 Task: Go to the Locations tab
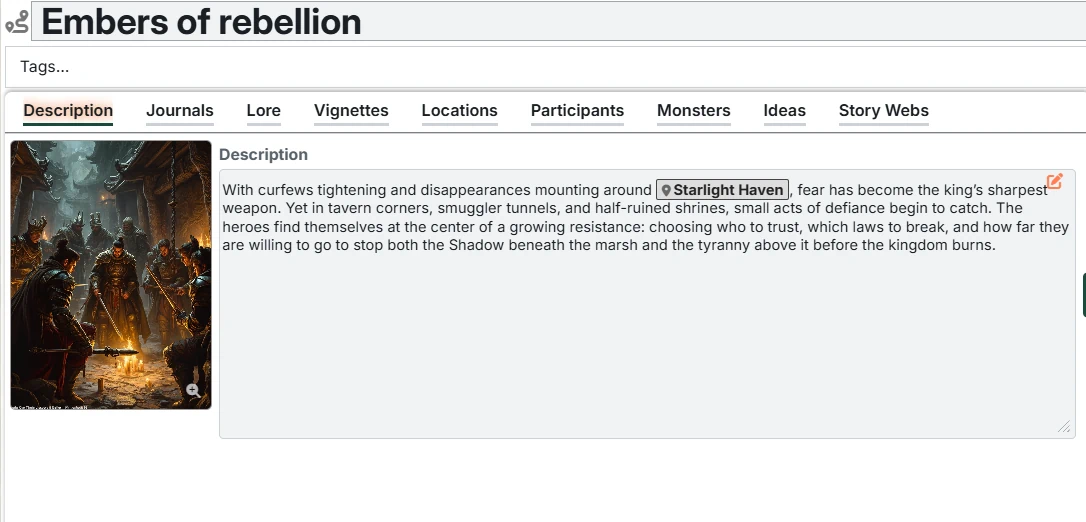pos(459,111)
